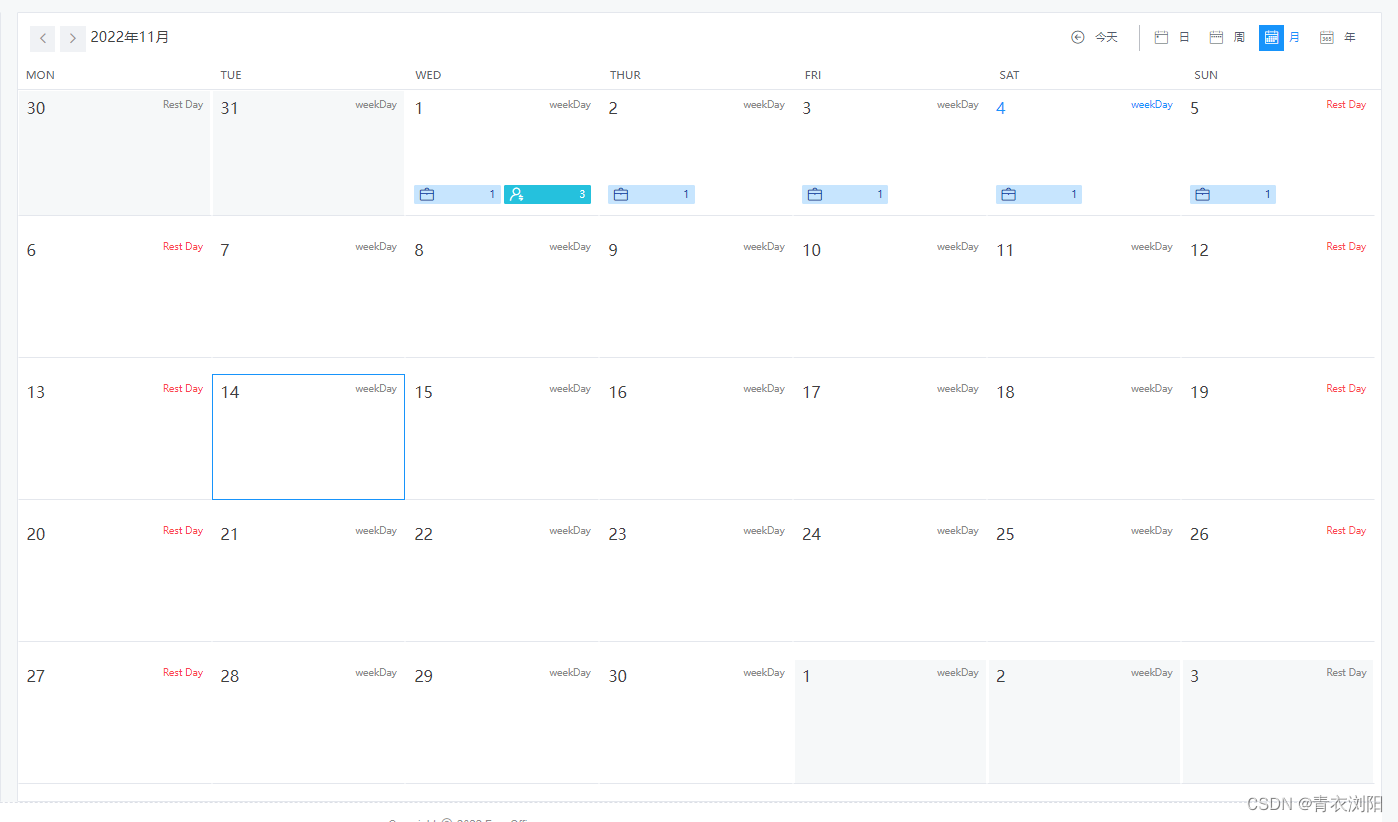Screen dimensions: 1398x822
Task: Select the highlighted November 14 cell
Action: 308,437
